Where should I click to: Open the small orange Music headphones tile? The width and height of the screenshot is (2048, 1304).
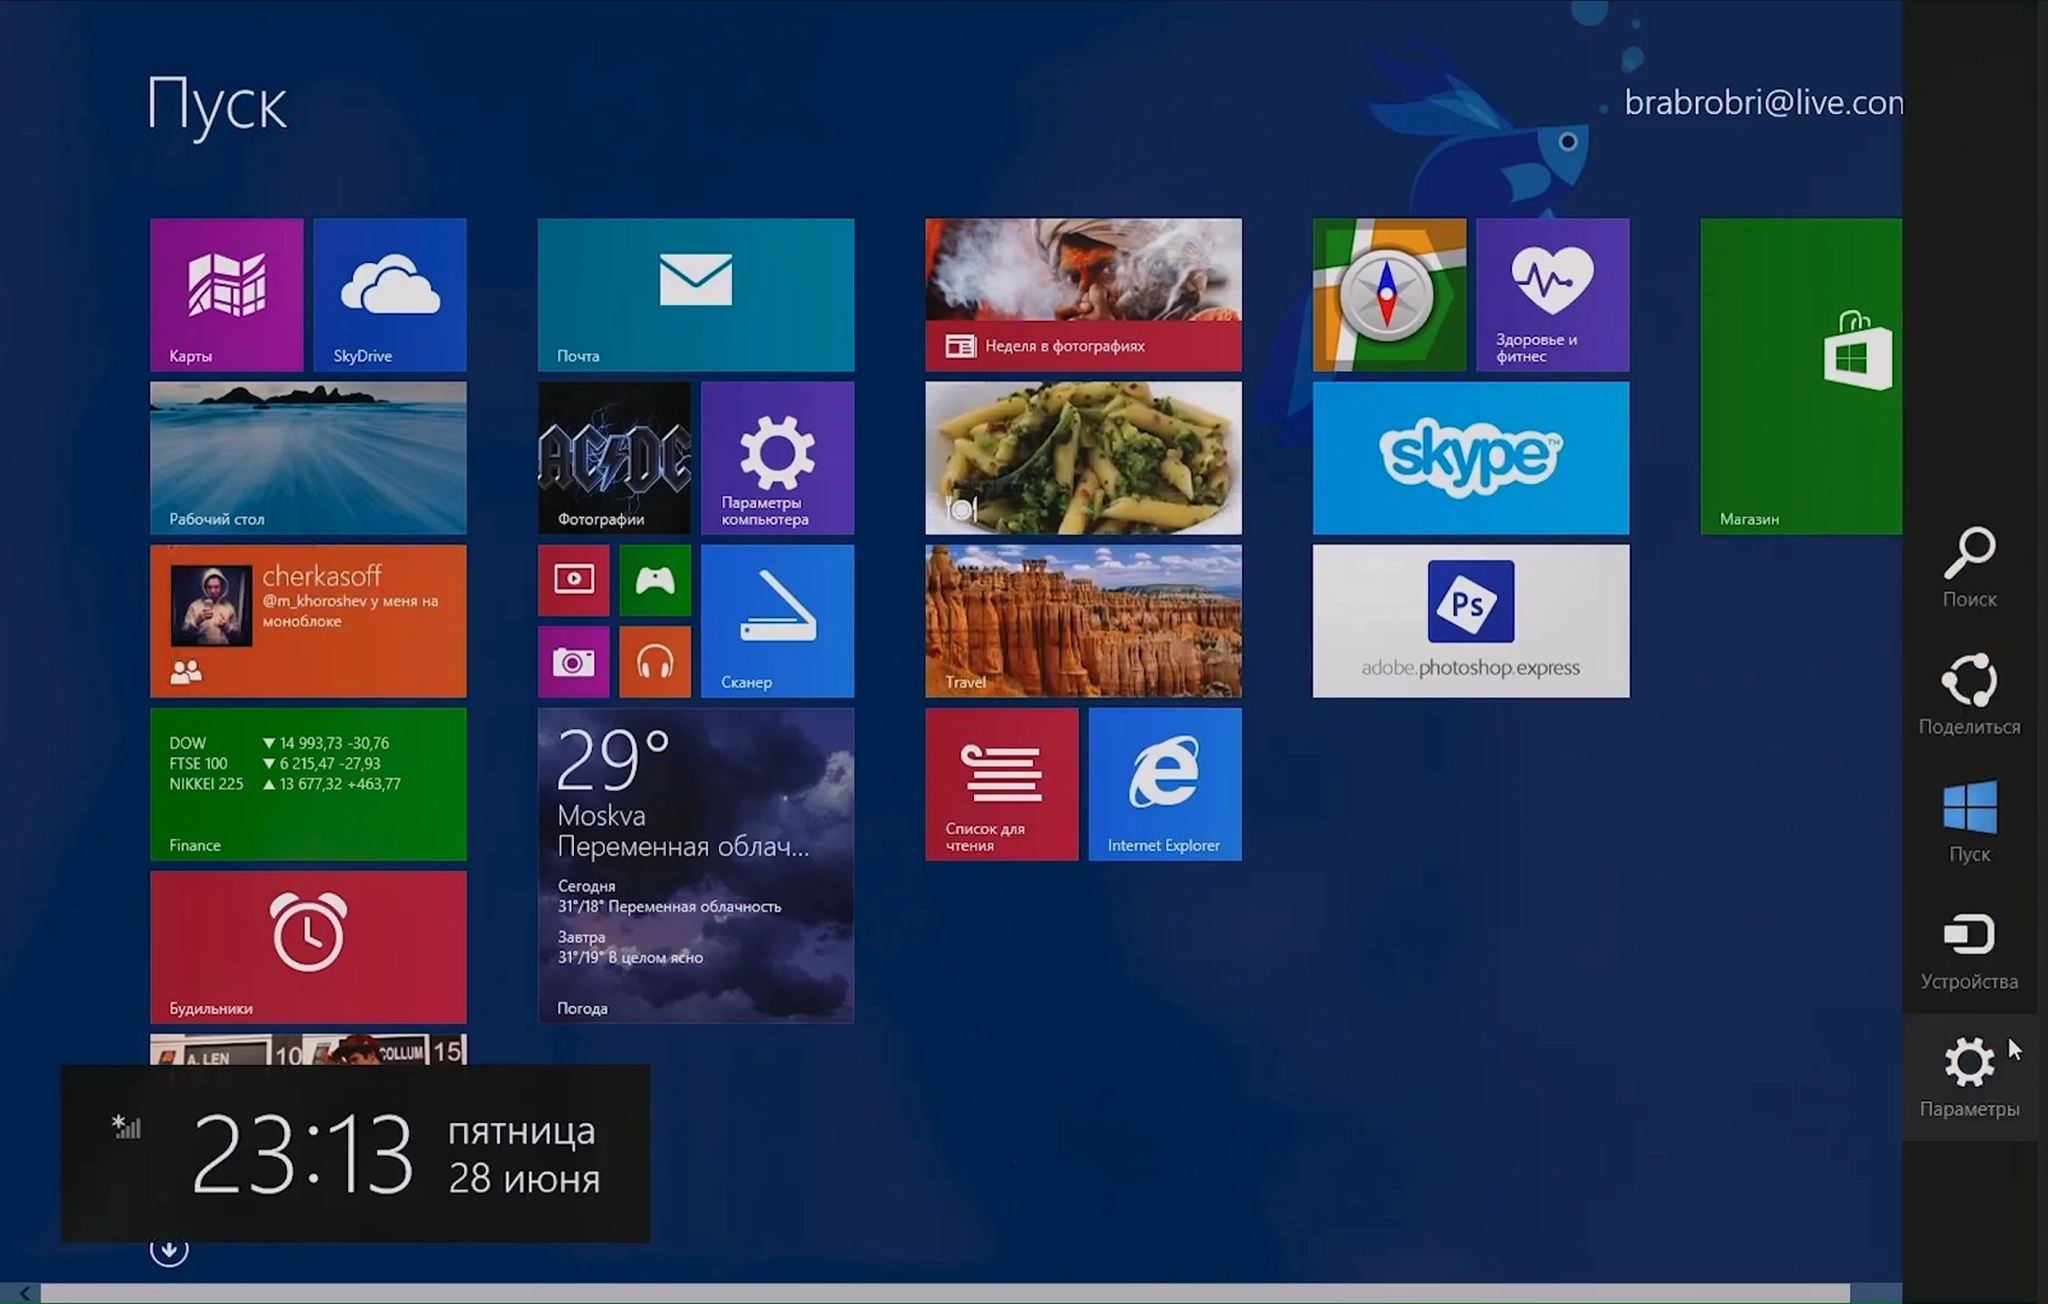click(654, 662)
